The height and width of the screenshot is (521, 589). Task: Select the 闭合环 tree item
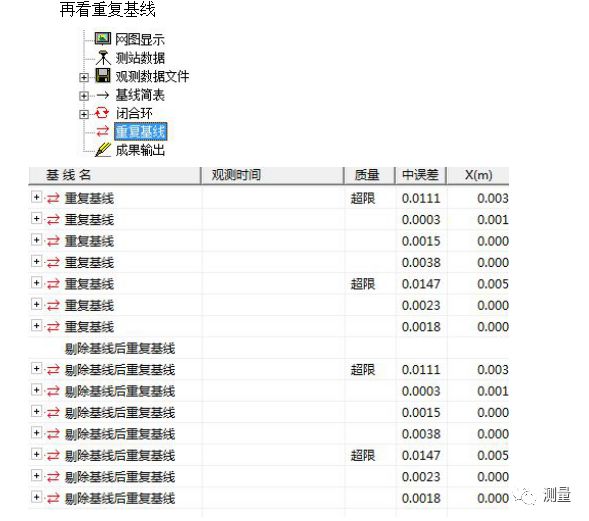(134, 113)
